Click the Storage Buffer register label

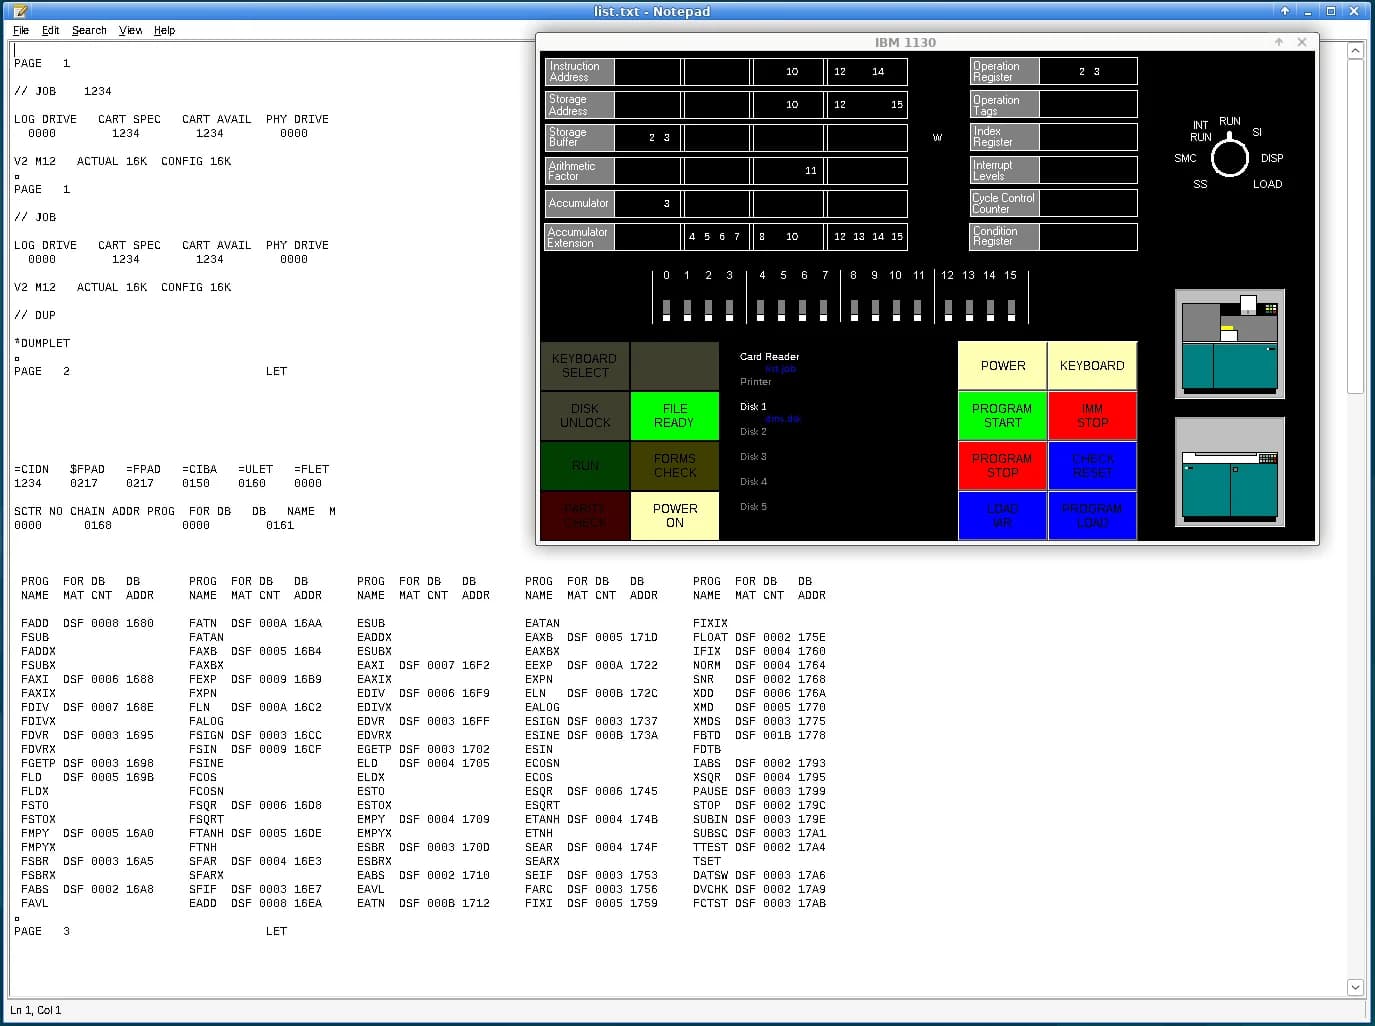point(579,137)
